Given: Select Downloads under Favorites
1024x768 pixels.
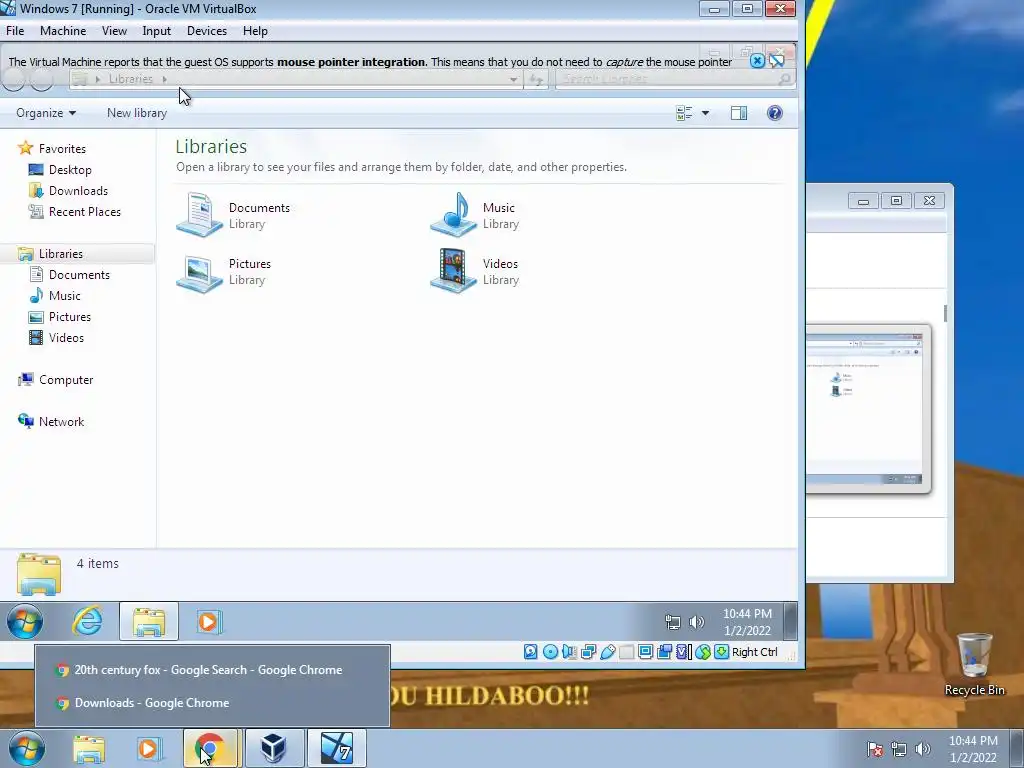Looking at the screenshot, I should pyautogui.click(x=69, y=191).
